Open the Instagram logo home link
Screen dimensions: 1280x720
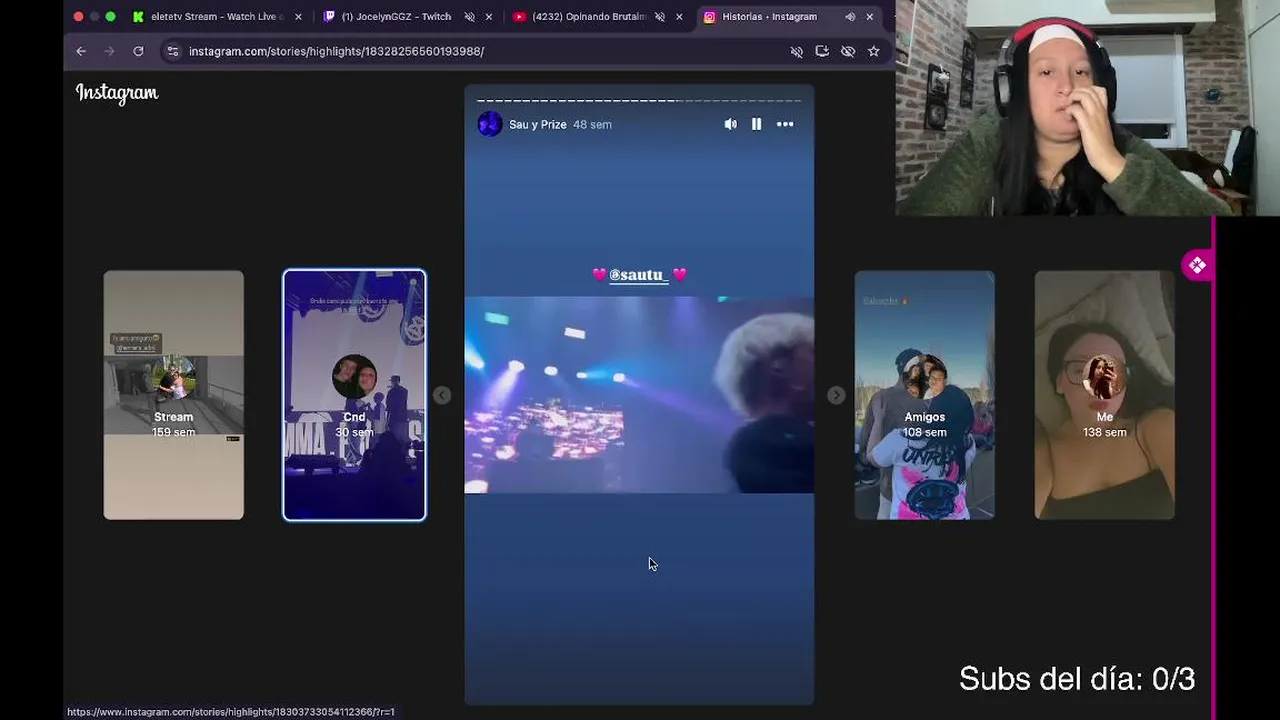click(117, 93)
